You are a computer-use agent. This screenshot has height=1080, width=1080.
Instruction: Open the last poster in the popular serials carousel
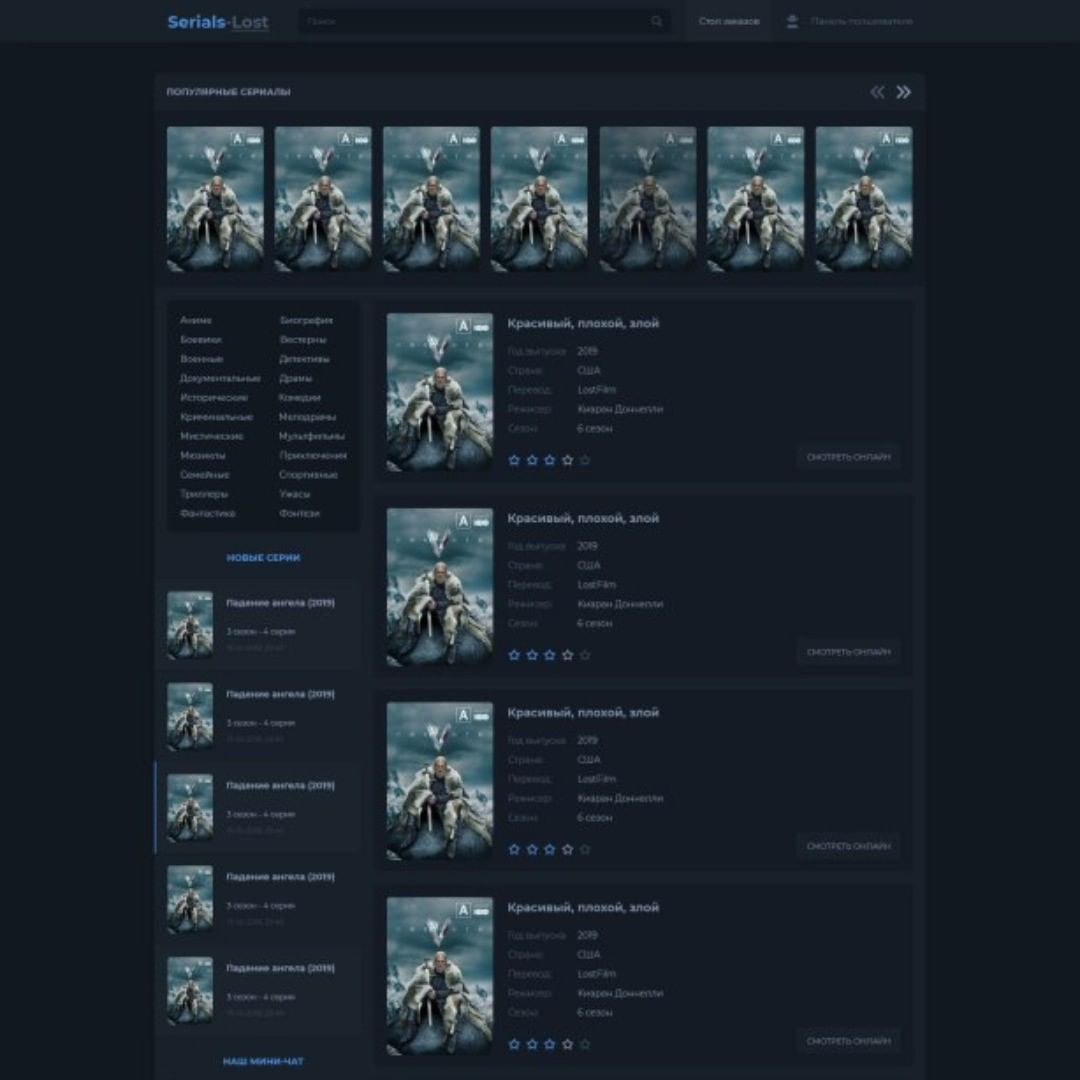pos(864,198)
